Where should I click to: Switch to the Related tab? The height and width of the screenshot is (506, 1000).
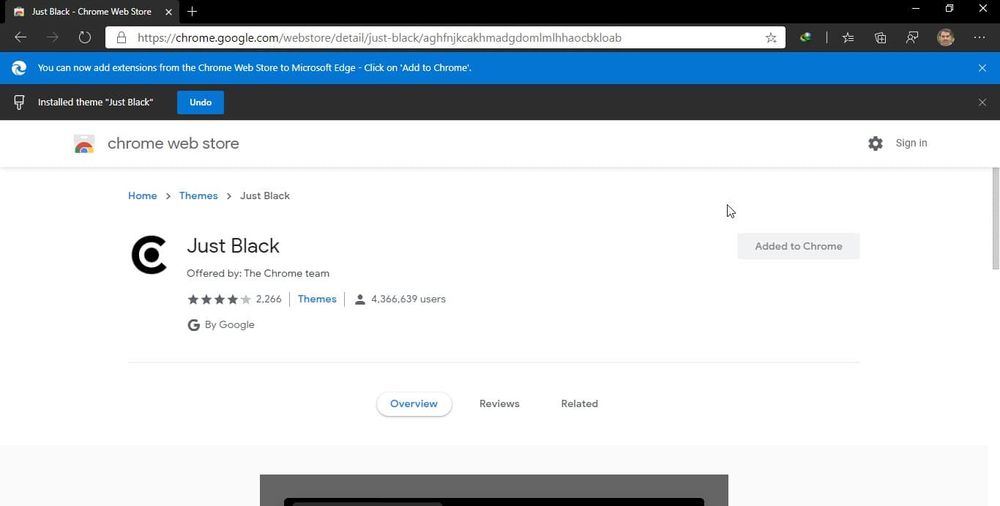pos(579,404)
